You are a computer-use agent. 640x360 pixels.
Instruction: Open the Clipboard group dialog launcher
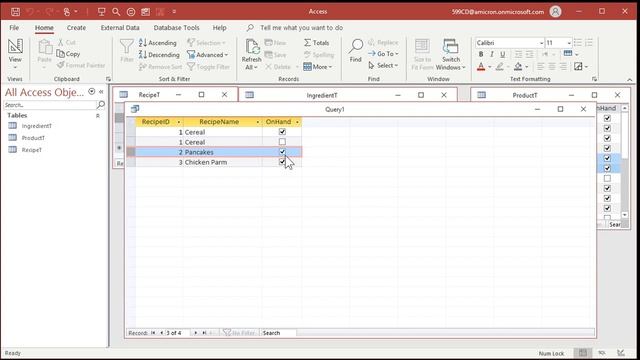click(x=108, y=79)
